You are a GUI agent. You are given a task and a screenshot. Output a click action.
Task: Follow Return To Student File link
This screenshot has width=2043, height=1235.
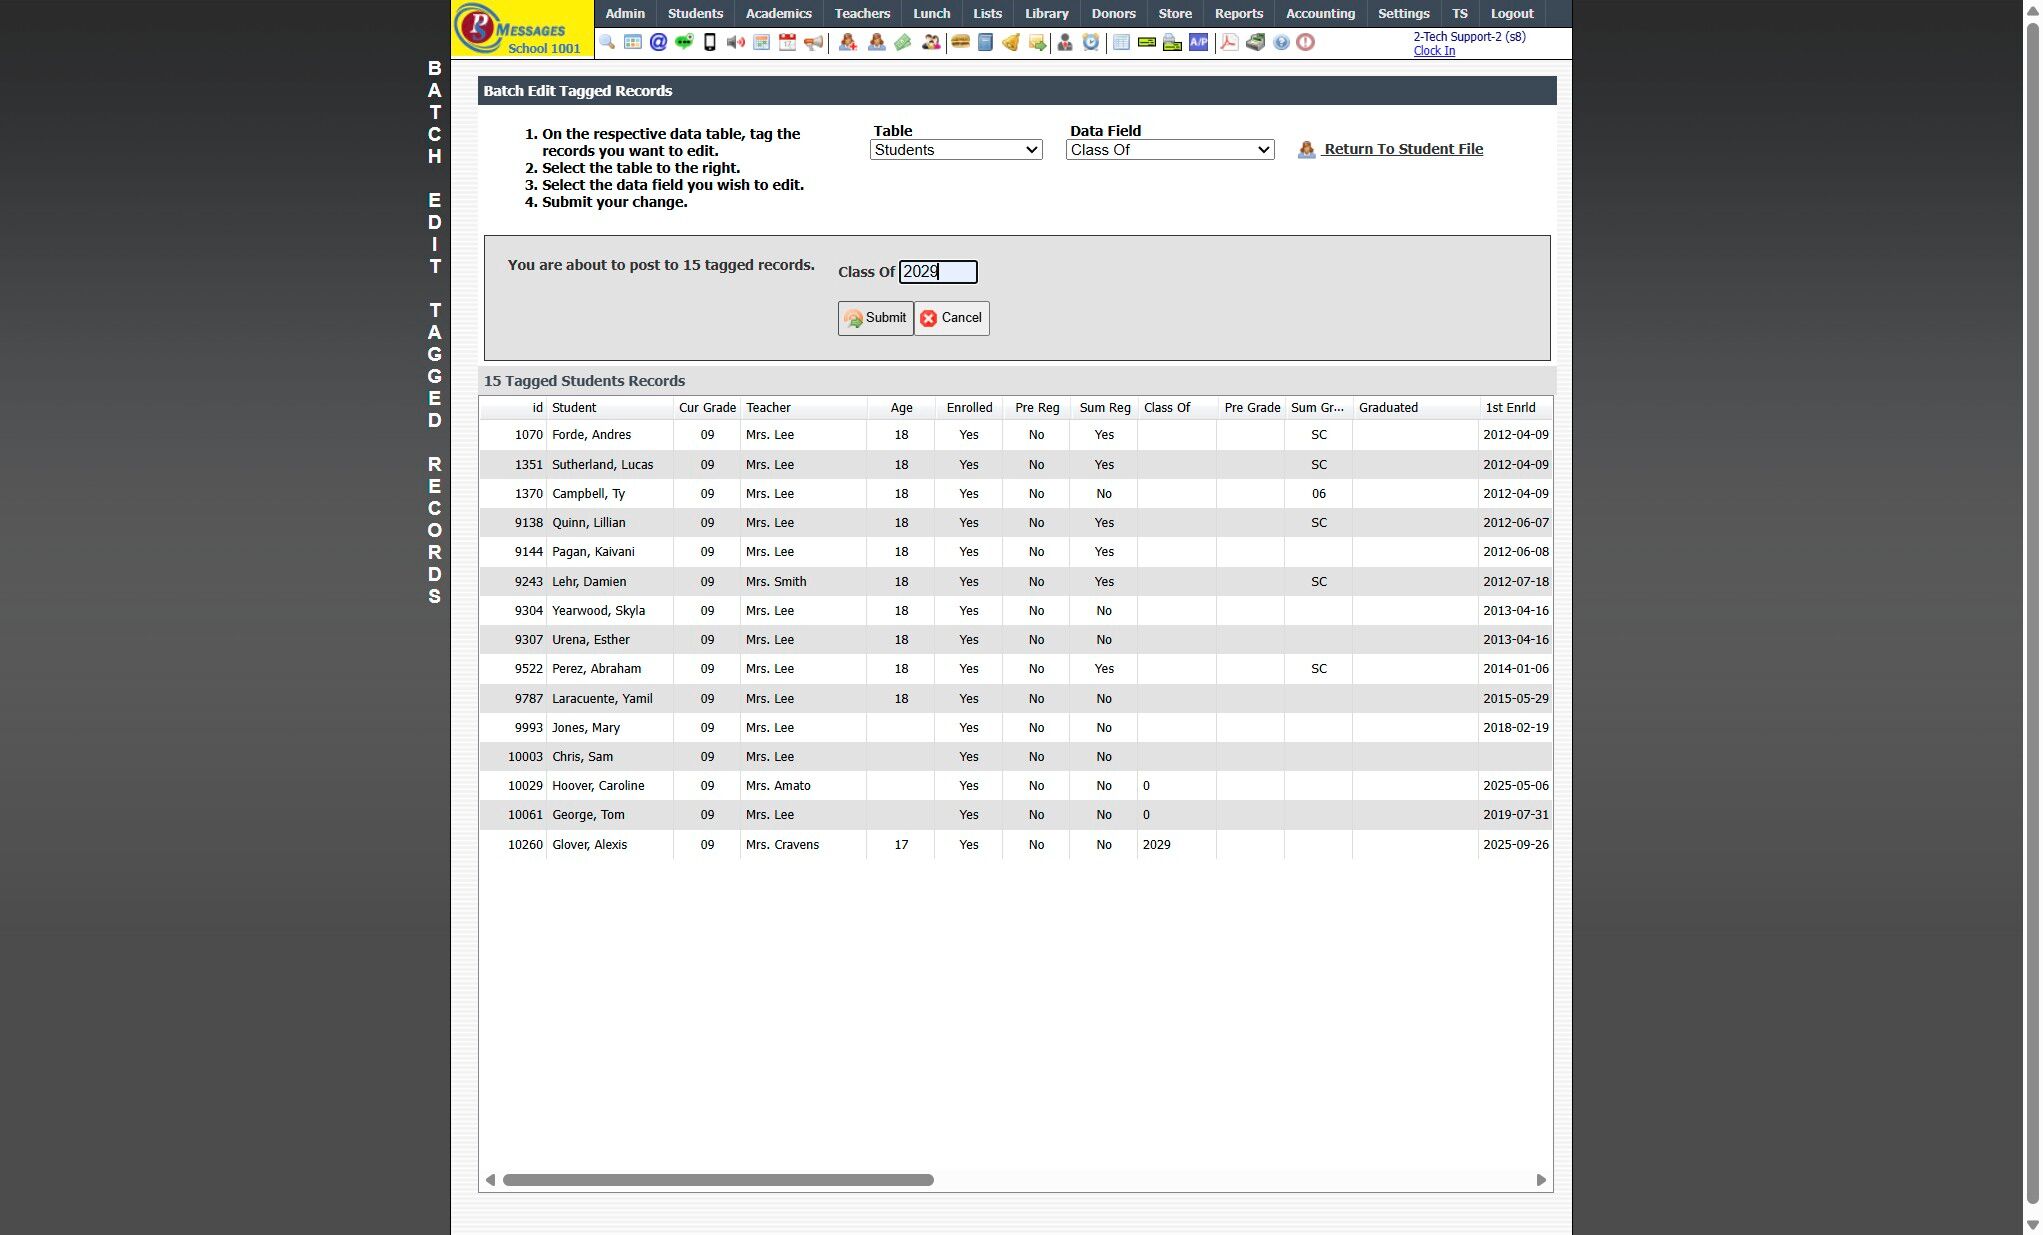(x=1402, y=150)
